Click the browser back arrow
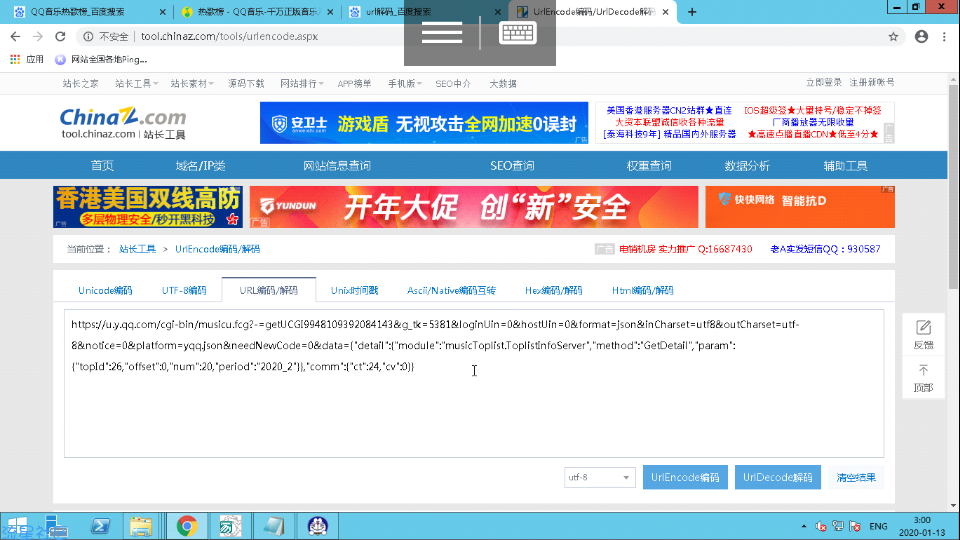The width and height of the screenshot is (960, 540). click(15, 37)
